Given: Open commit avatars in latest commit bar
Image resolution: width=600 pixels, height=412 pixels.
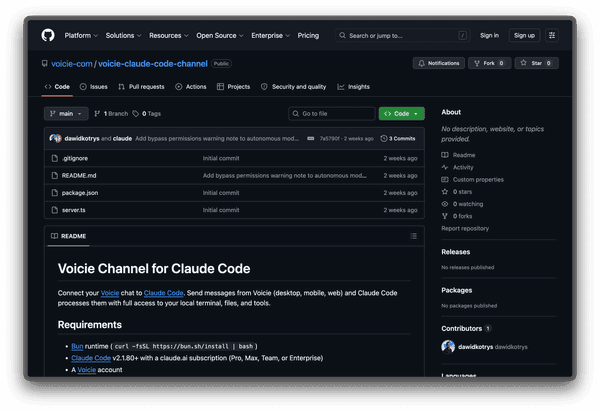Looking at the screenshot, I should pos(55,138).
